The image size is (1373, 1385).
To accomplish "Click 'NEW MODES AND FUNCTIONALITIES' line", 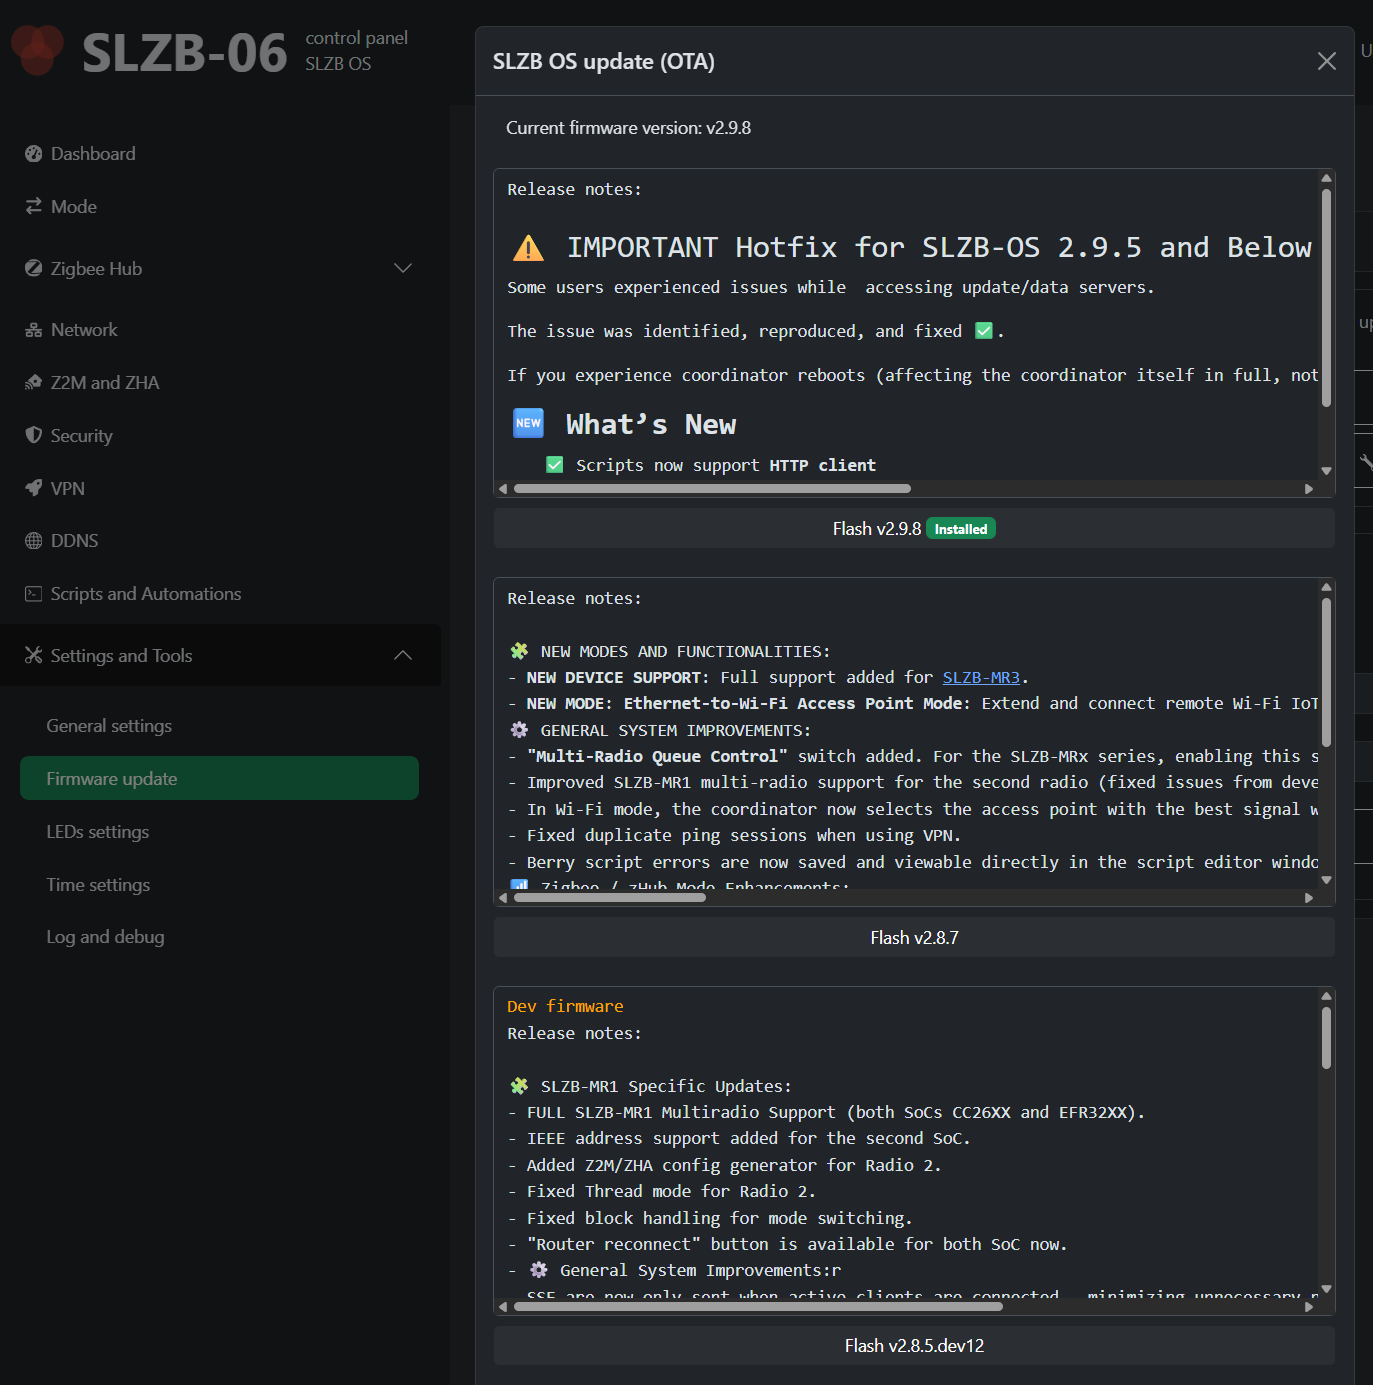I will tap(685, 652).
